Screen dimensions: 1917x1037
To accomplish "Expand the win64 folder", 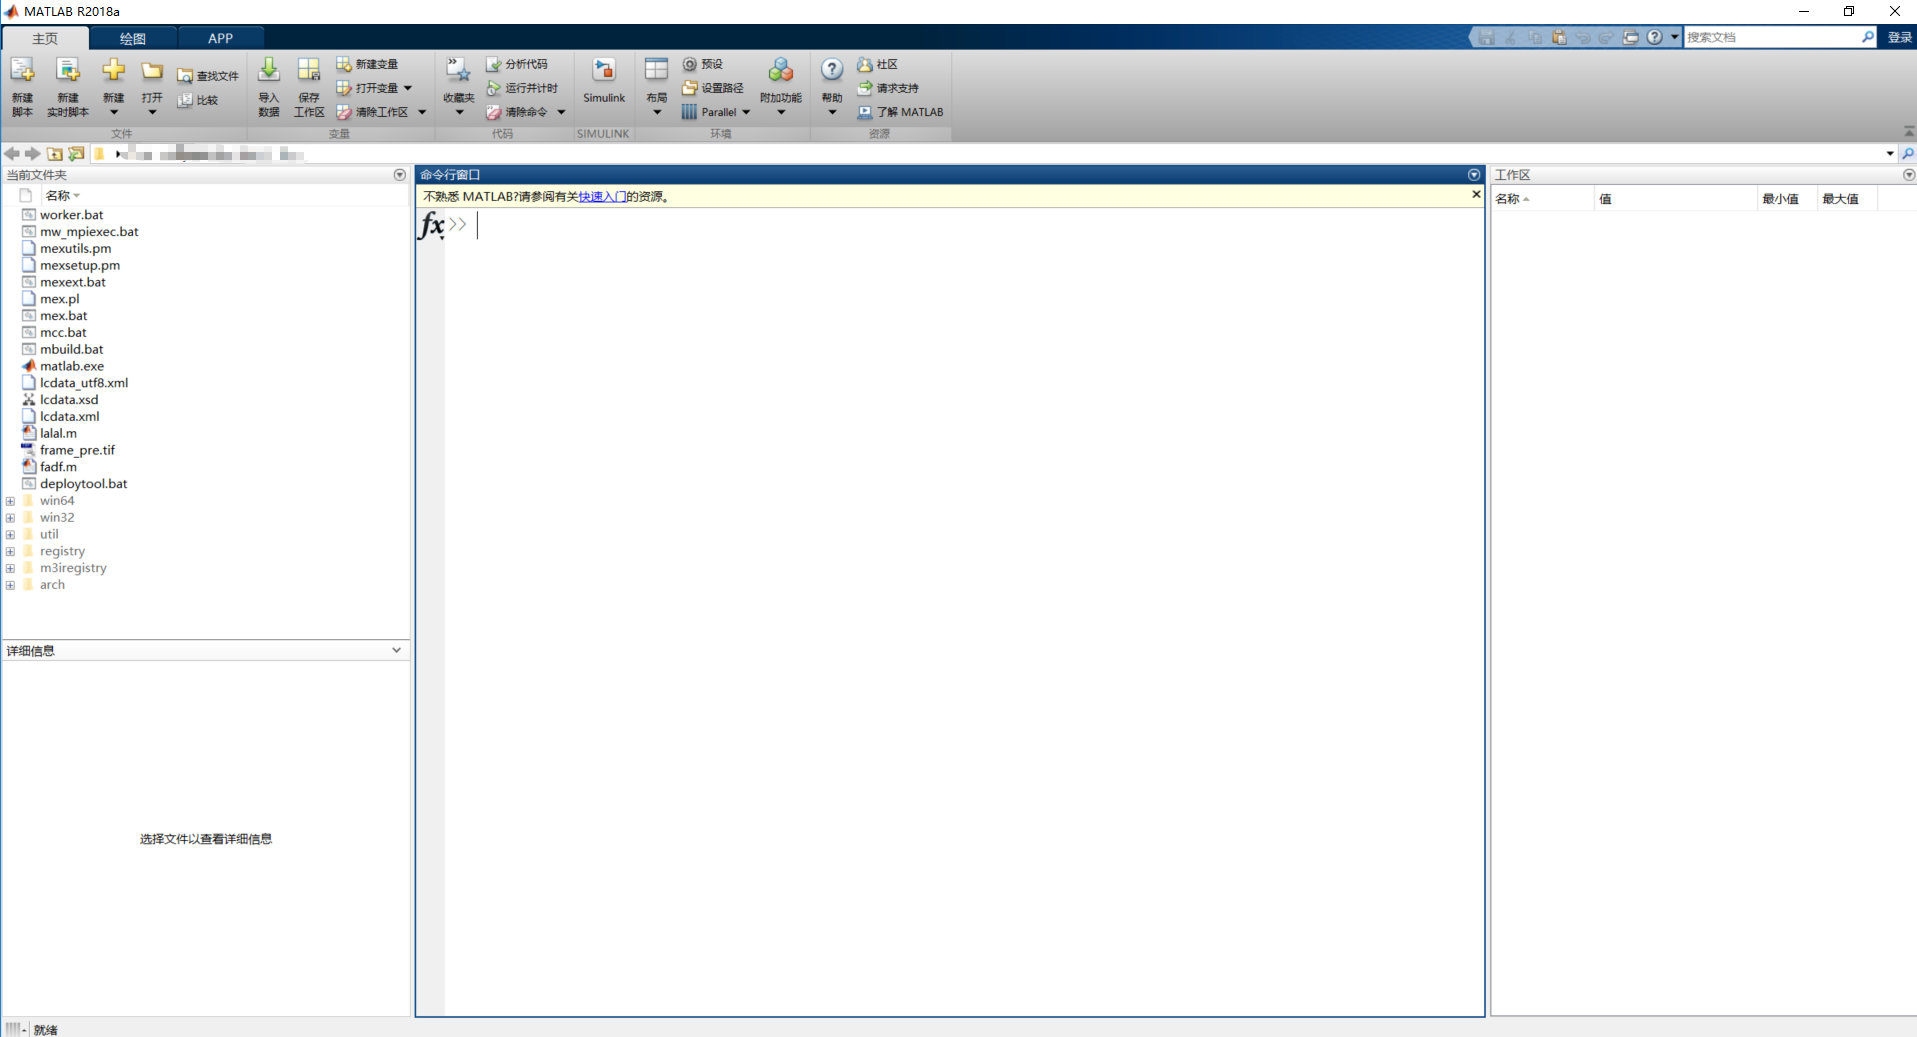I will 10,500.
